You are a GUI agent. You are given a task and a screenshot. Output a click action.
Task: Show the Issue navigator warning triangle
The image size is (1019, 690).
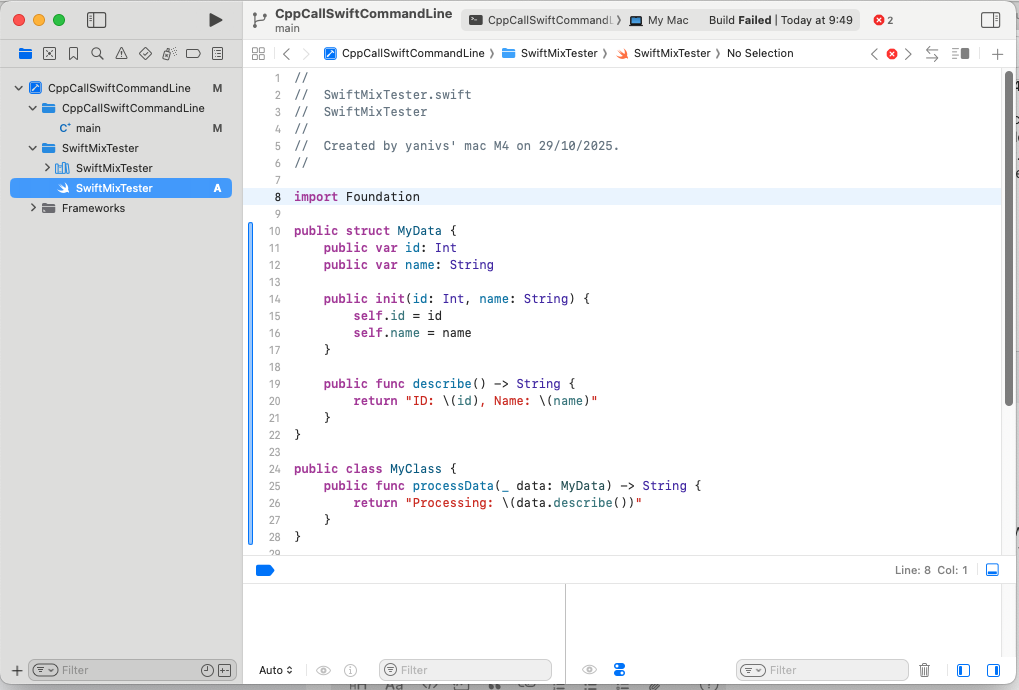121,53
